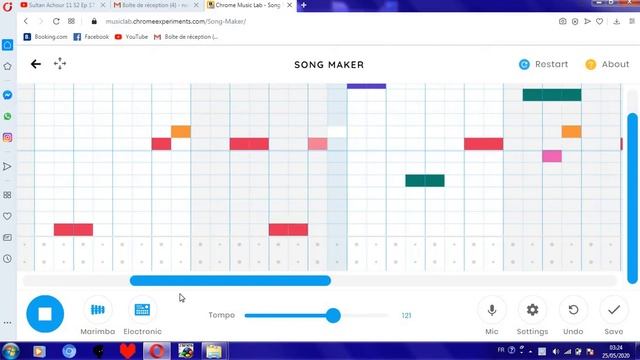640x360 pixels.
Task: Open sidebar three-dots settings
Action: [7, 322]
